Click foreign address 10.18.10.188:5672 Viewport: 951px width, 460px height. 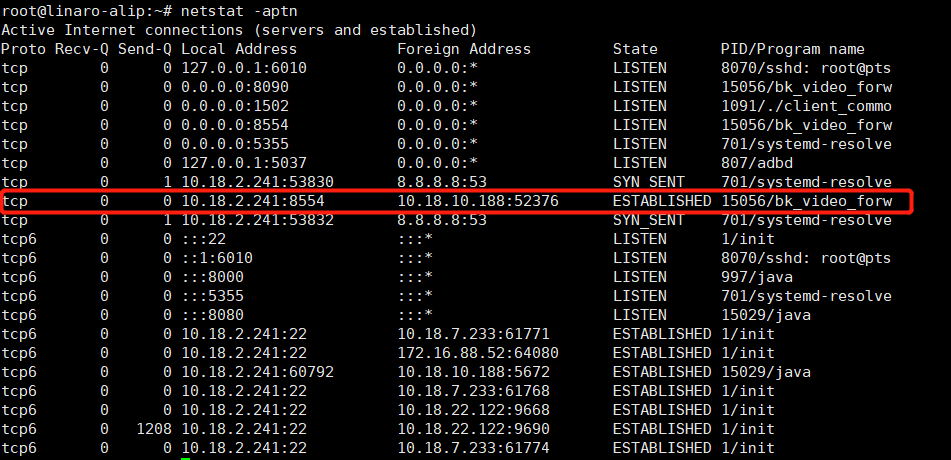(473, 372)
